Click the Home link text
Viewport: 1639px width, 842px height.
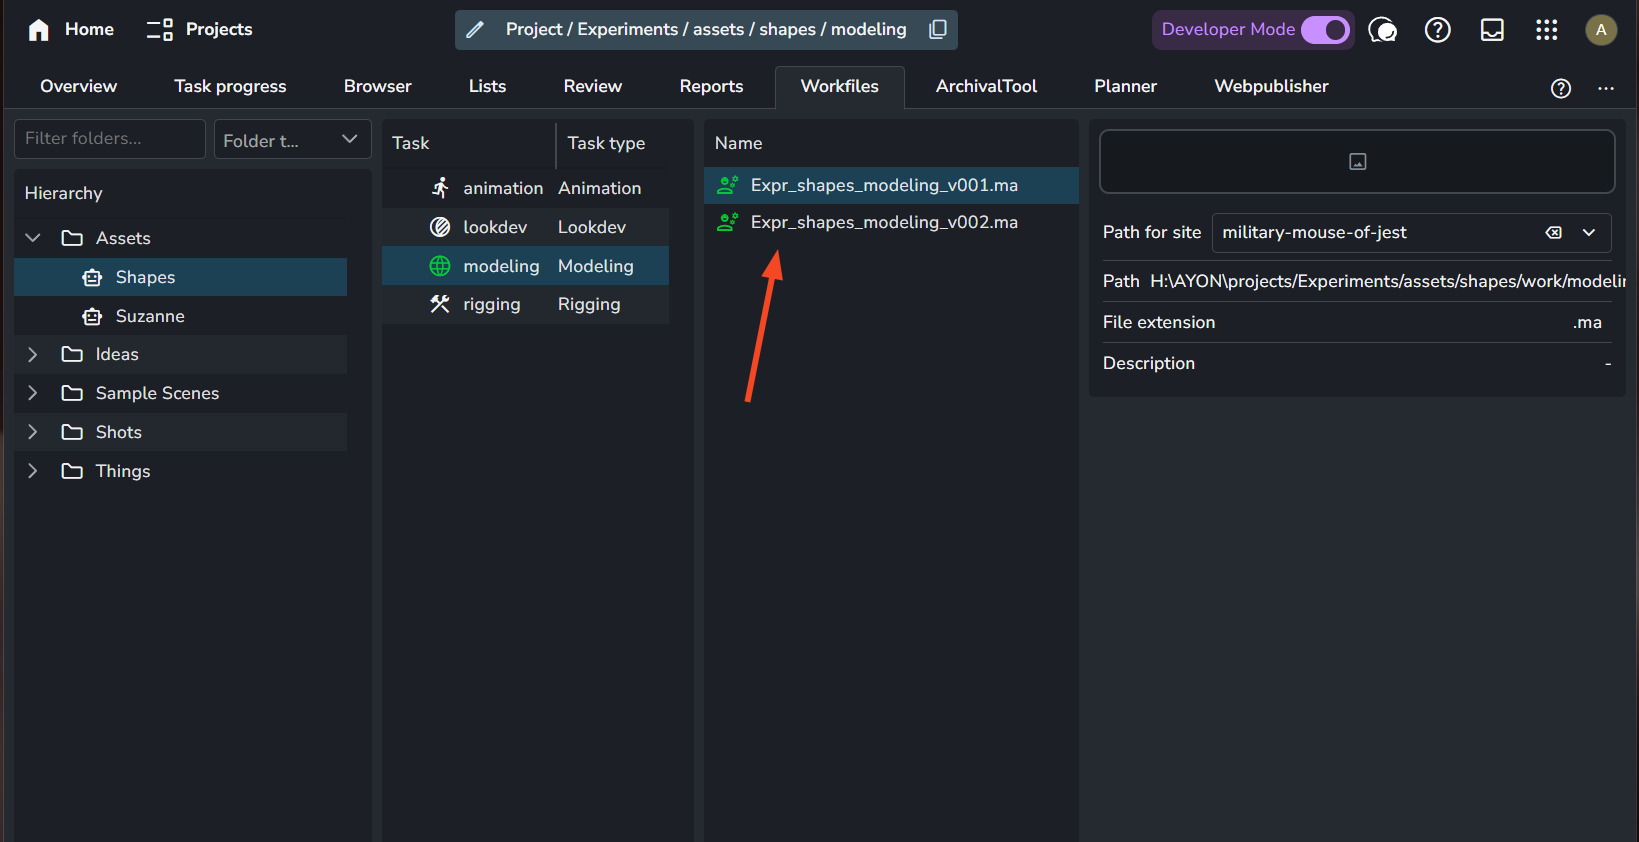coord(89,30)
